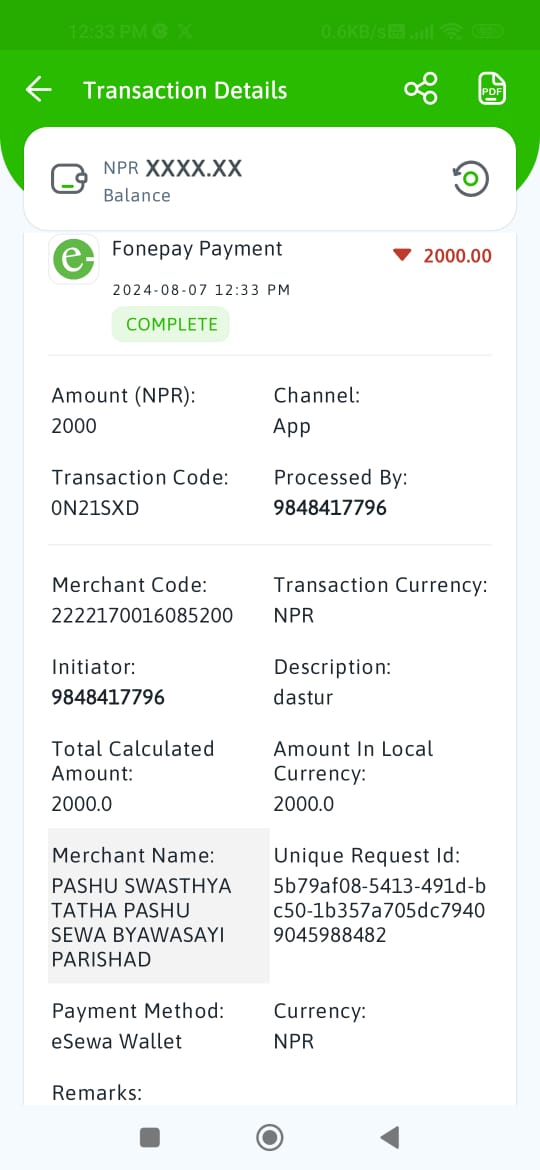Tap the Merchant Code number
The image size is (540, 1170).
[x=142, y=616]
